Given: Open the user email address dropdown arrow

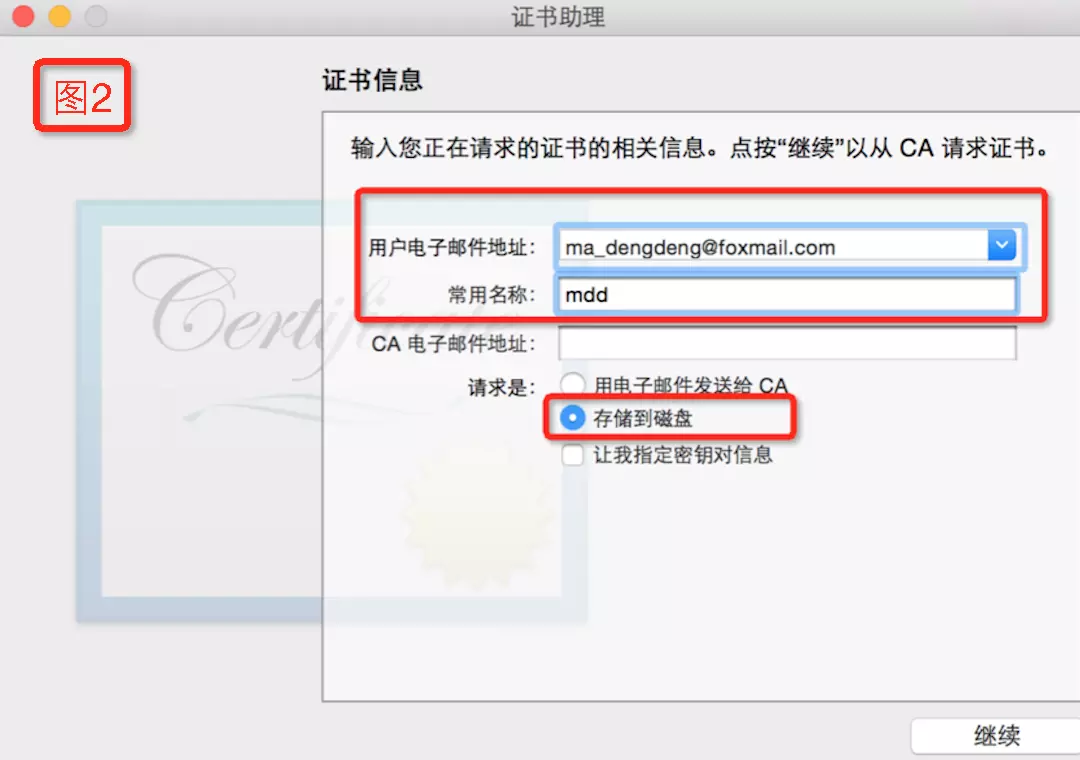Looking at the screenshot, I should pyautogui.click(x=1001, y=245).
